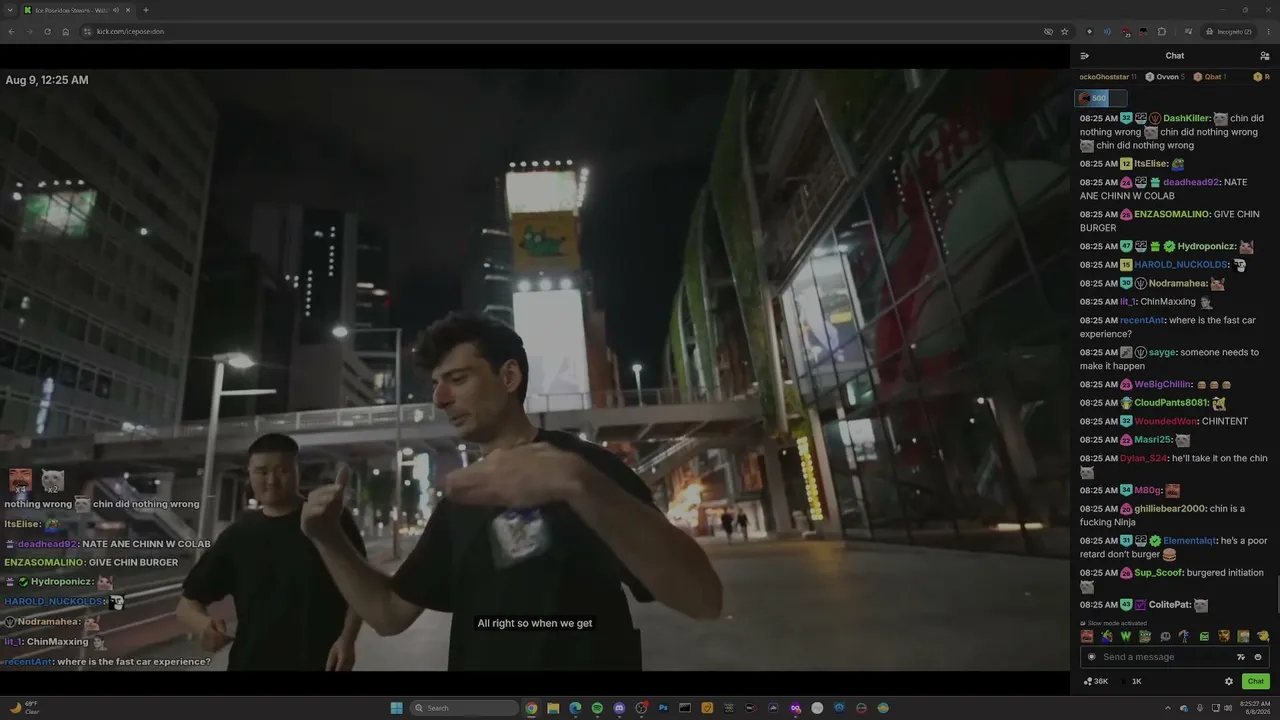Image resolution: width=1280 pixels, height=720 pixels.
Task: Click the ColitePat username in chat
Action: (1169, 605)
